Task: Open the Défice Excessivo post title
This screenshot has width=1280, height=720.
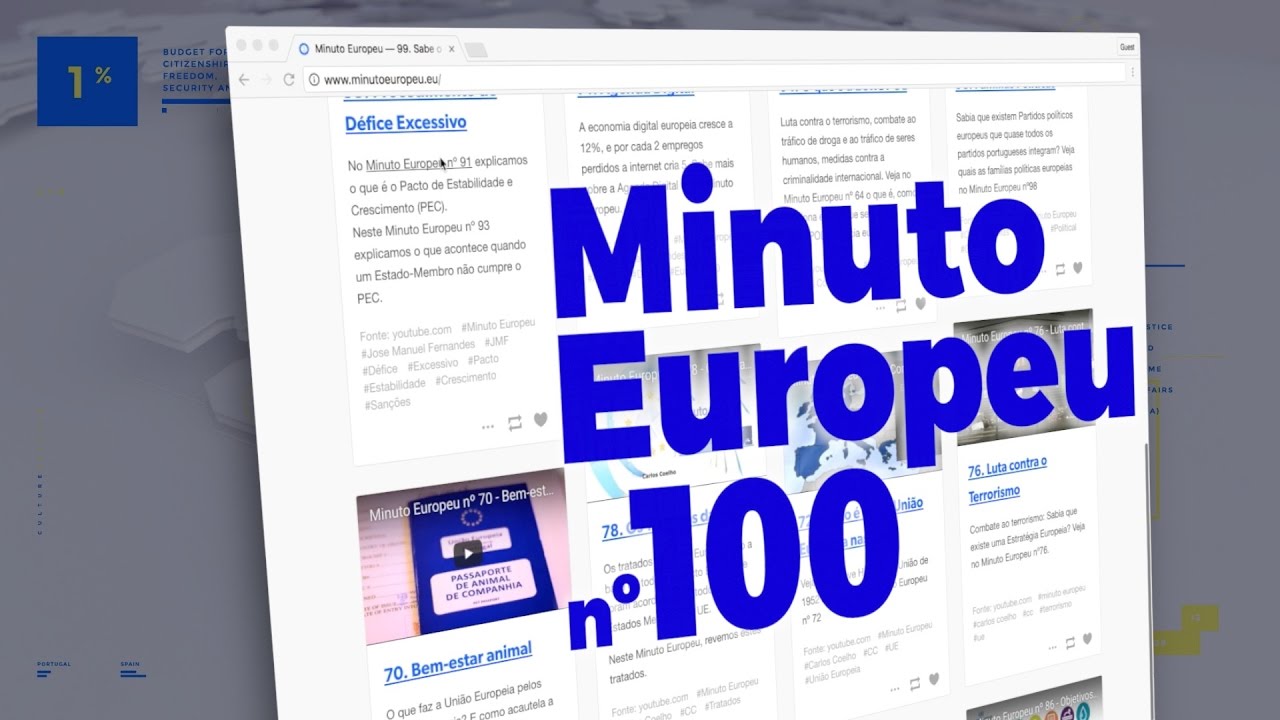Action: [x=405, y=123]
